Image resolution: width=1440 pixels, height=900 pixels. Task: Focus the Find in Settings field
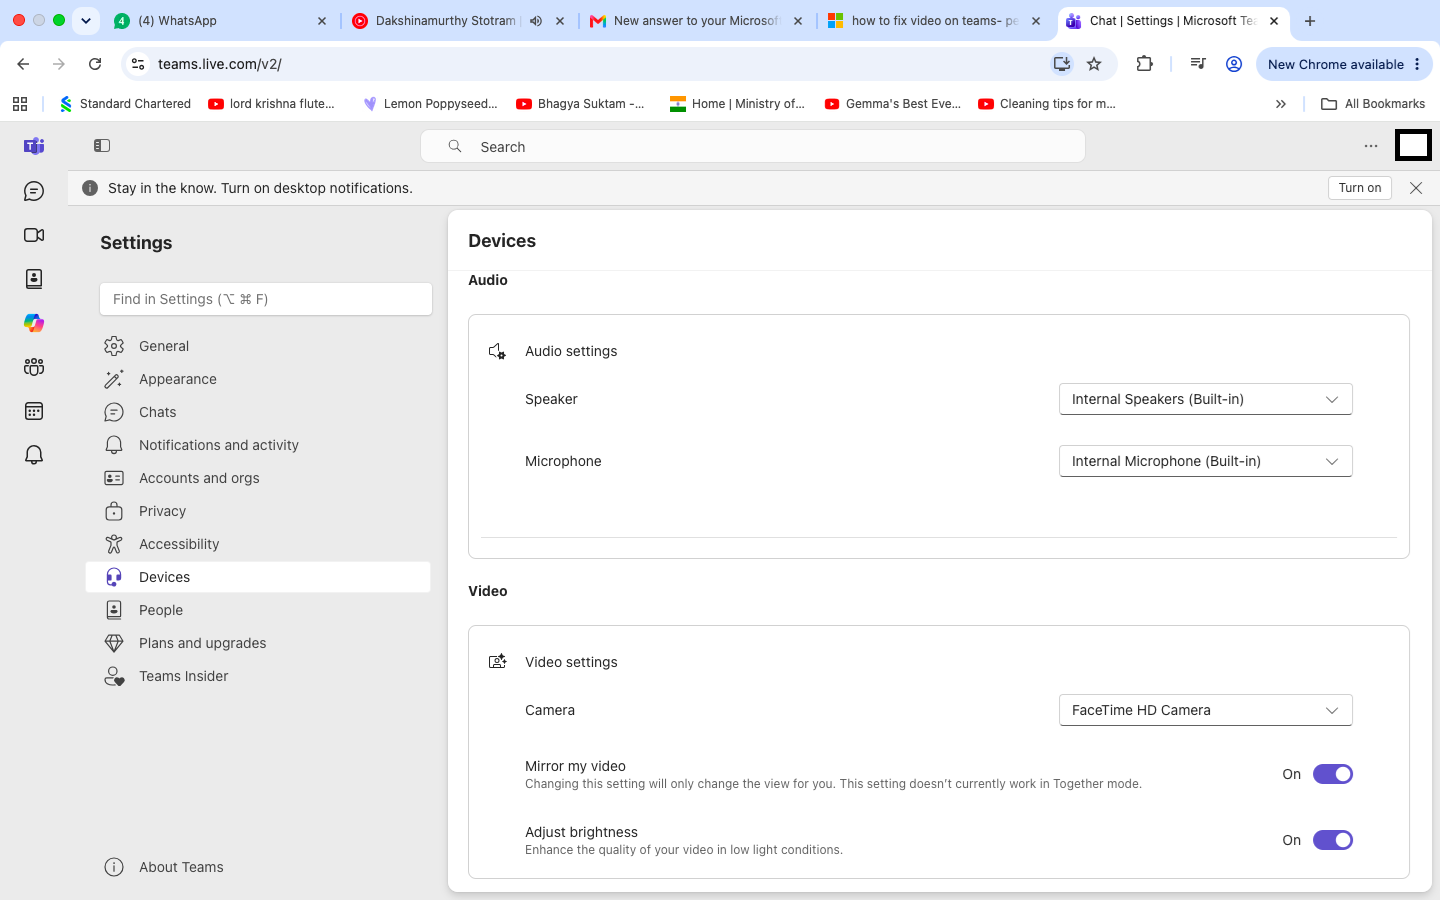tap(266, 299)
